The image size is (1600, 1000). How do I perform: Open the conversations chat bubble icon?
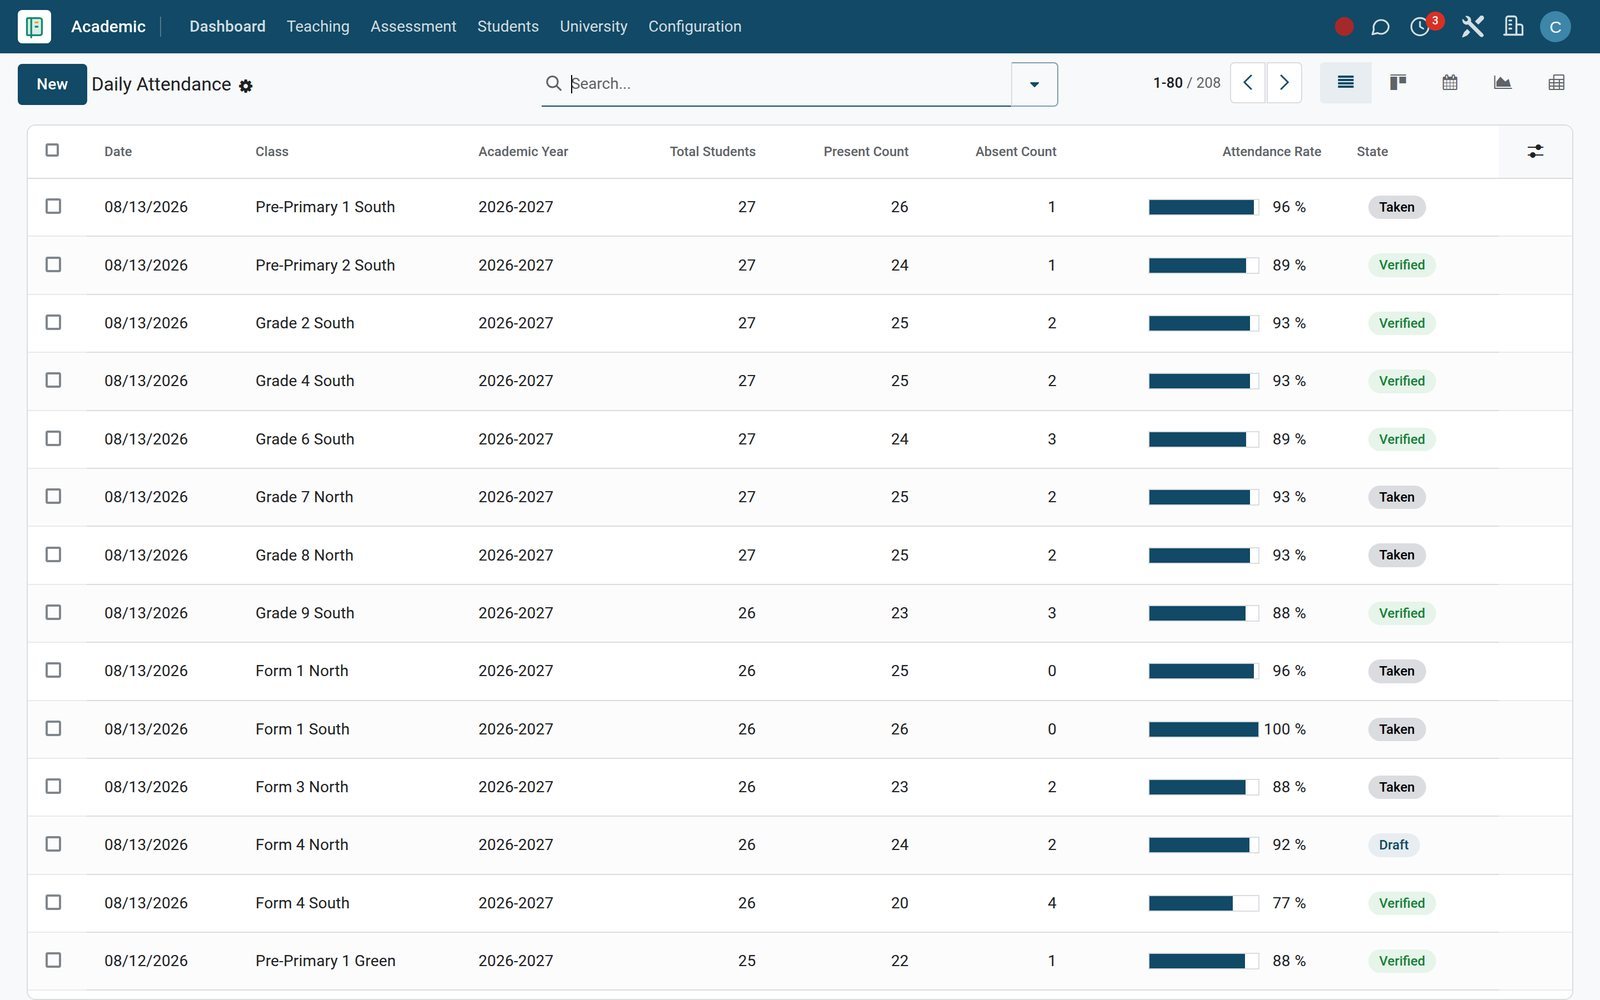point(1380,27)
